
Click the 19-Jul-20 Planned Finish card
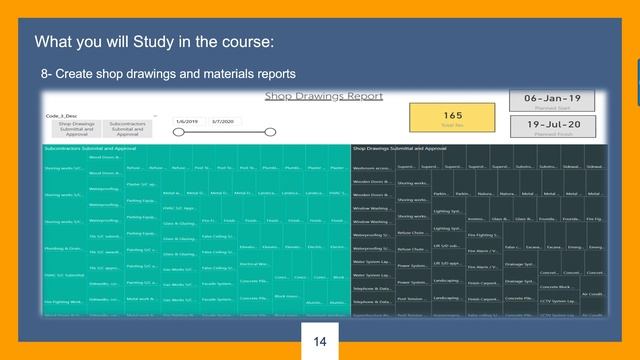point(553,127)
